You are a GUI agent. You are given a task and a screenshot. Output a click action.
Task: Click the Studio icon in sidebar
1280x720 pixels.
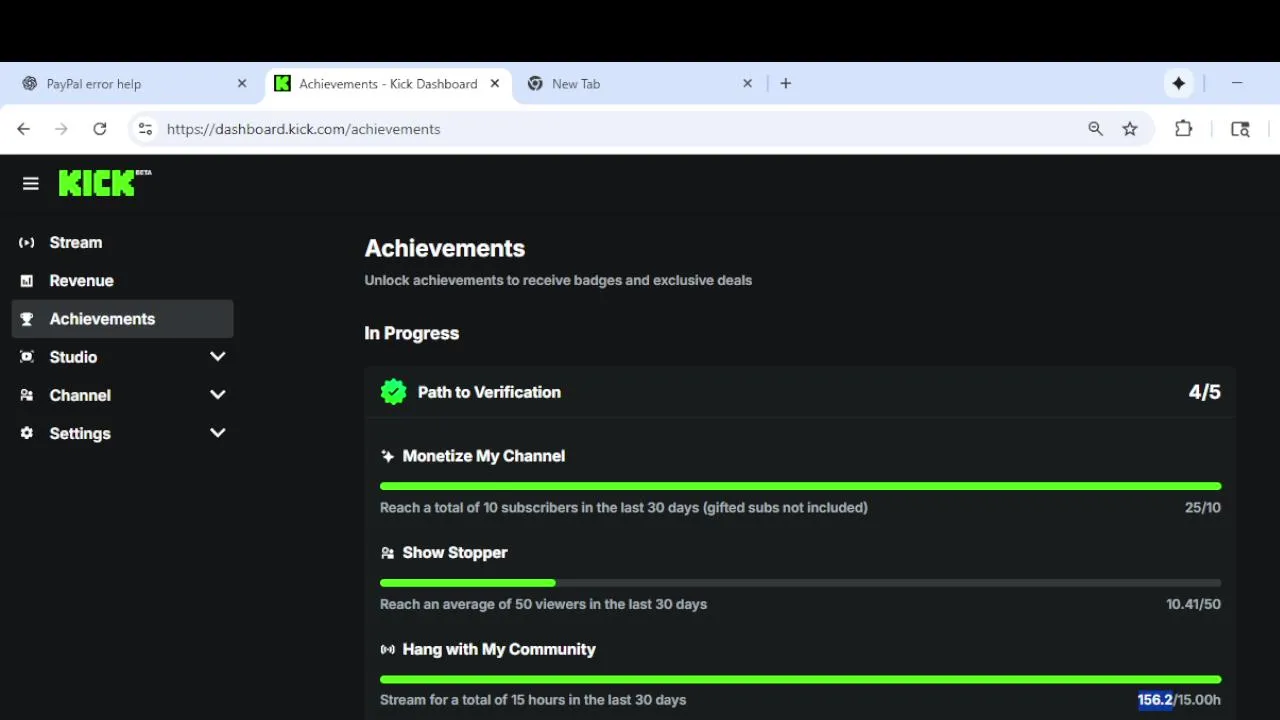(x=27, y=357)
